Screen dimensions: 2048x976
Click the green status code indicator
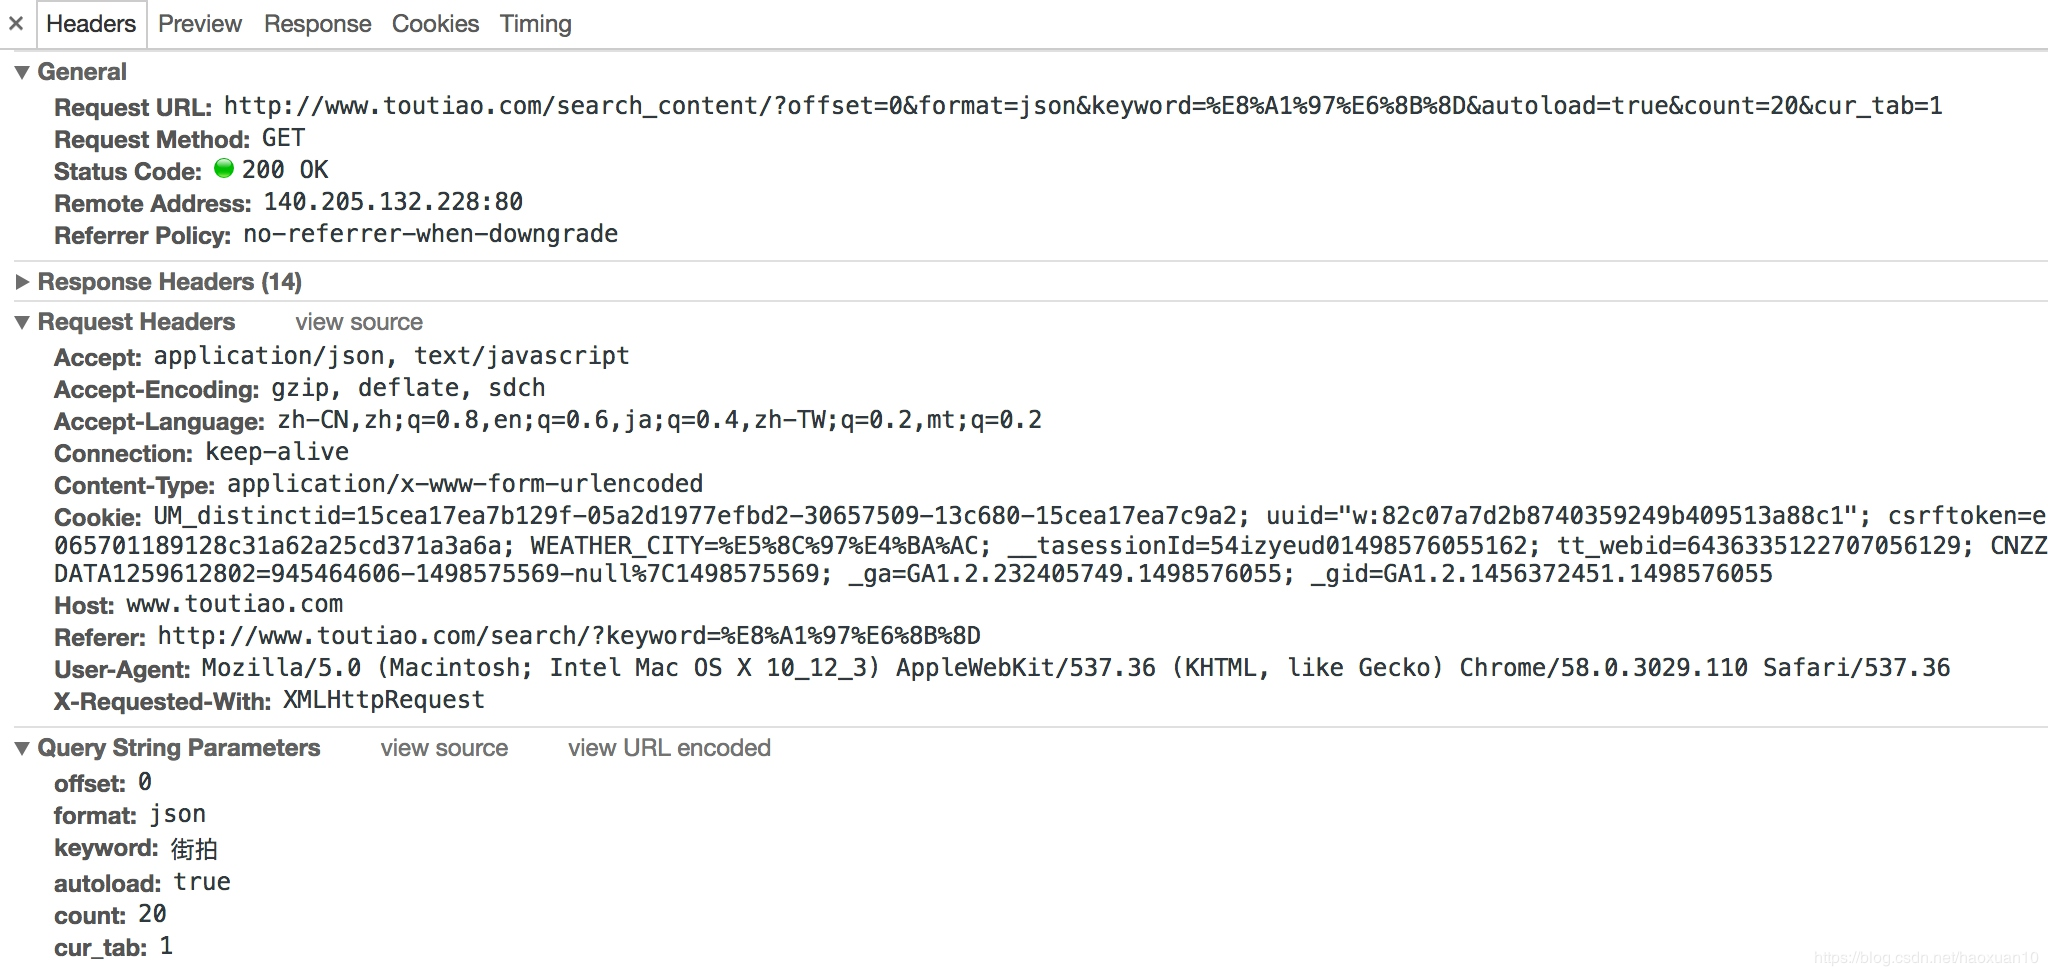click(x=224, y=169)
